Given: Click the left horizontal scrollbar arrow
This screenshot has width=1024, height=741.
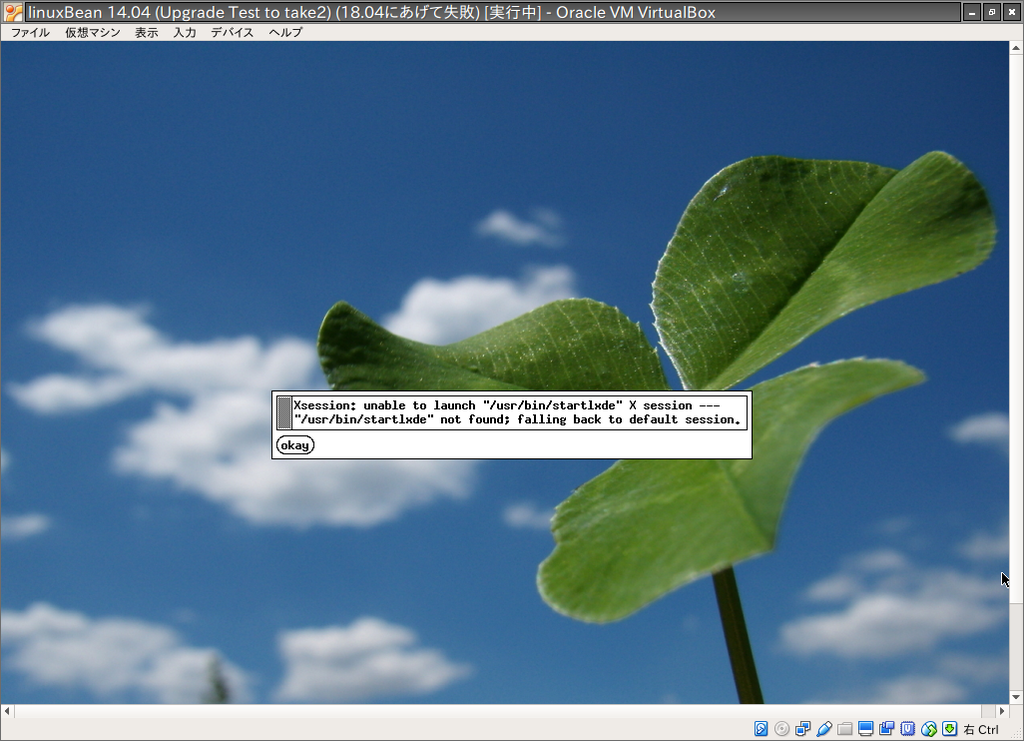Looking at the screenshot, I should coord(6,710).
